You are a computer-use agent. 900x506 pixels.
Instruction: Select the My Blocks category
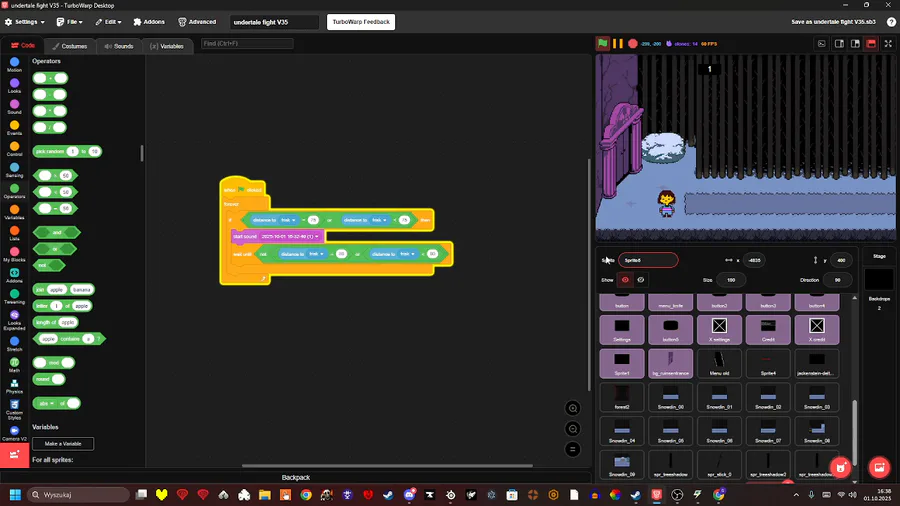point(14,254)
